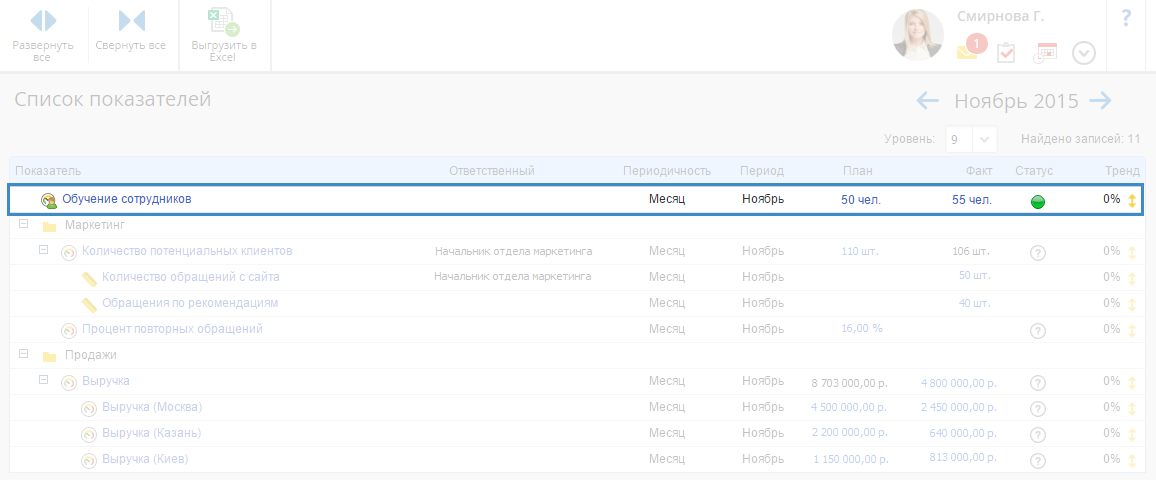Click the 16,00 % plan value
Viewport: 1156px width, 480px height.
862,328
